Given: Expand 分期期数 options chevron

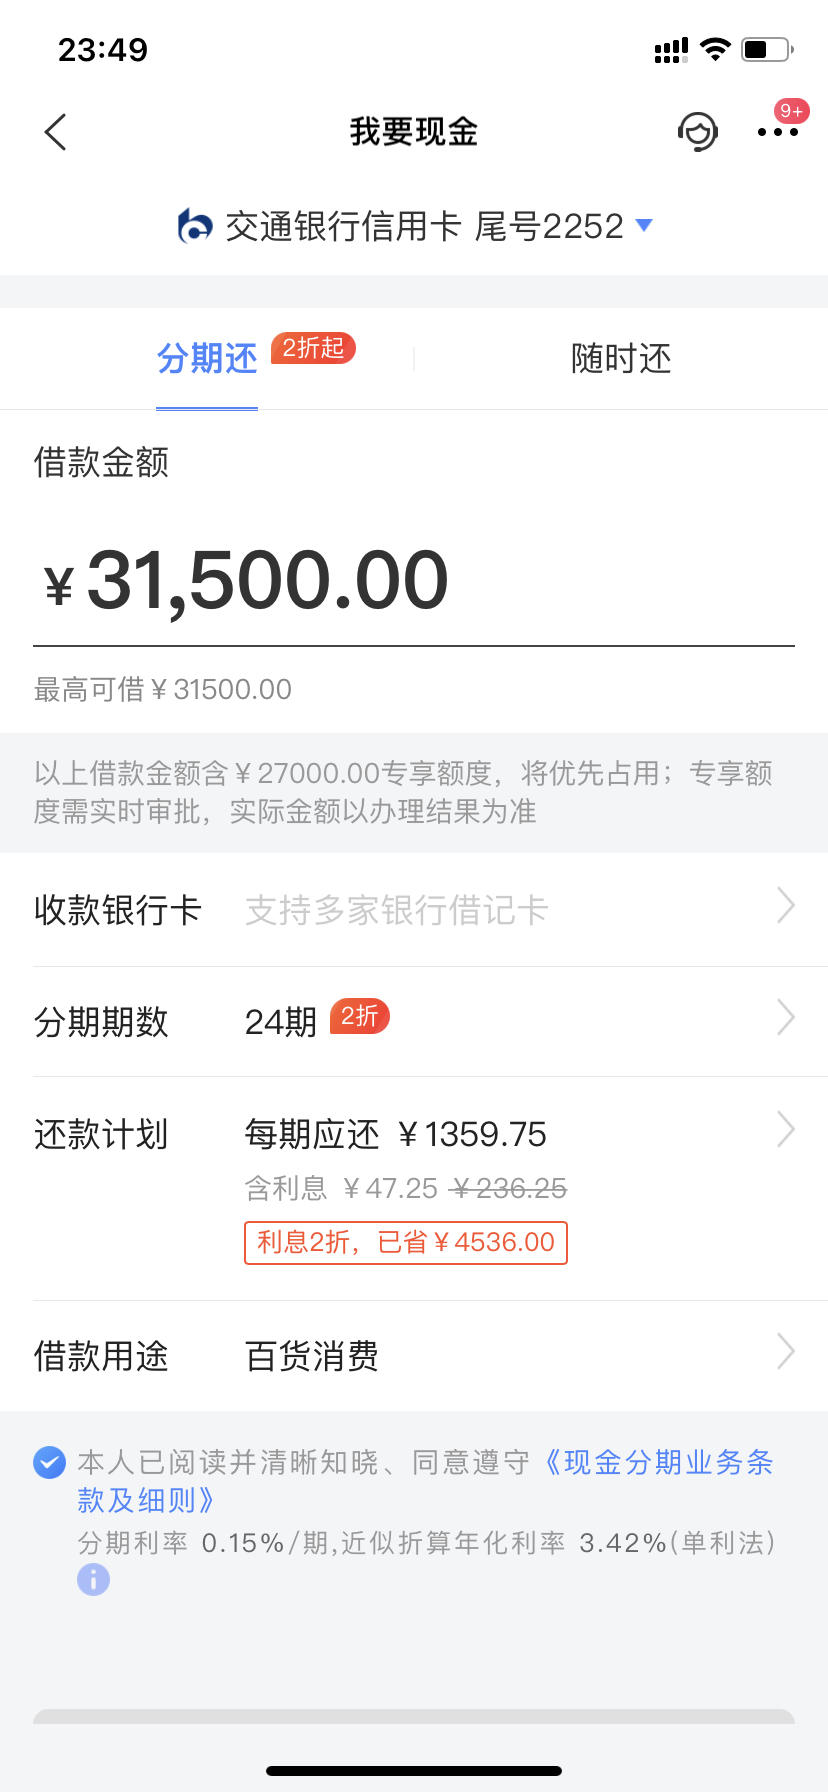Looking at the screenshot, I should click(786, 1018).
